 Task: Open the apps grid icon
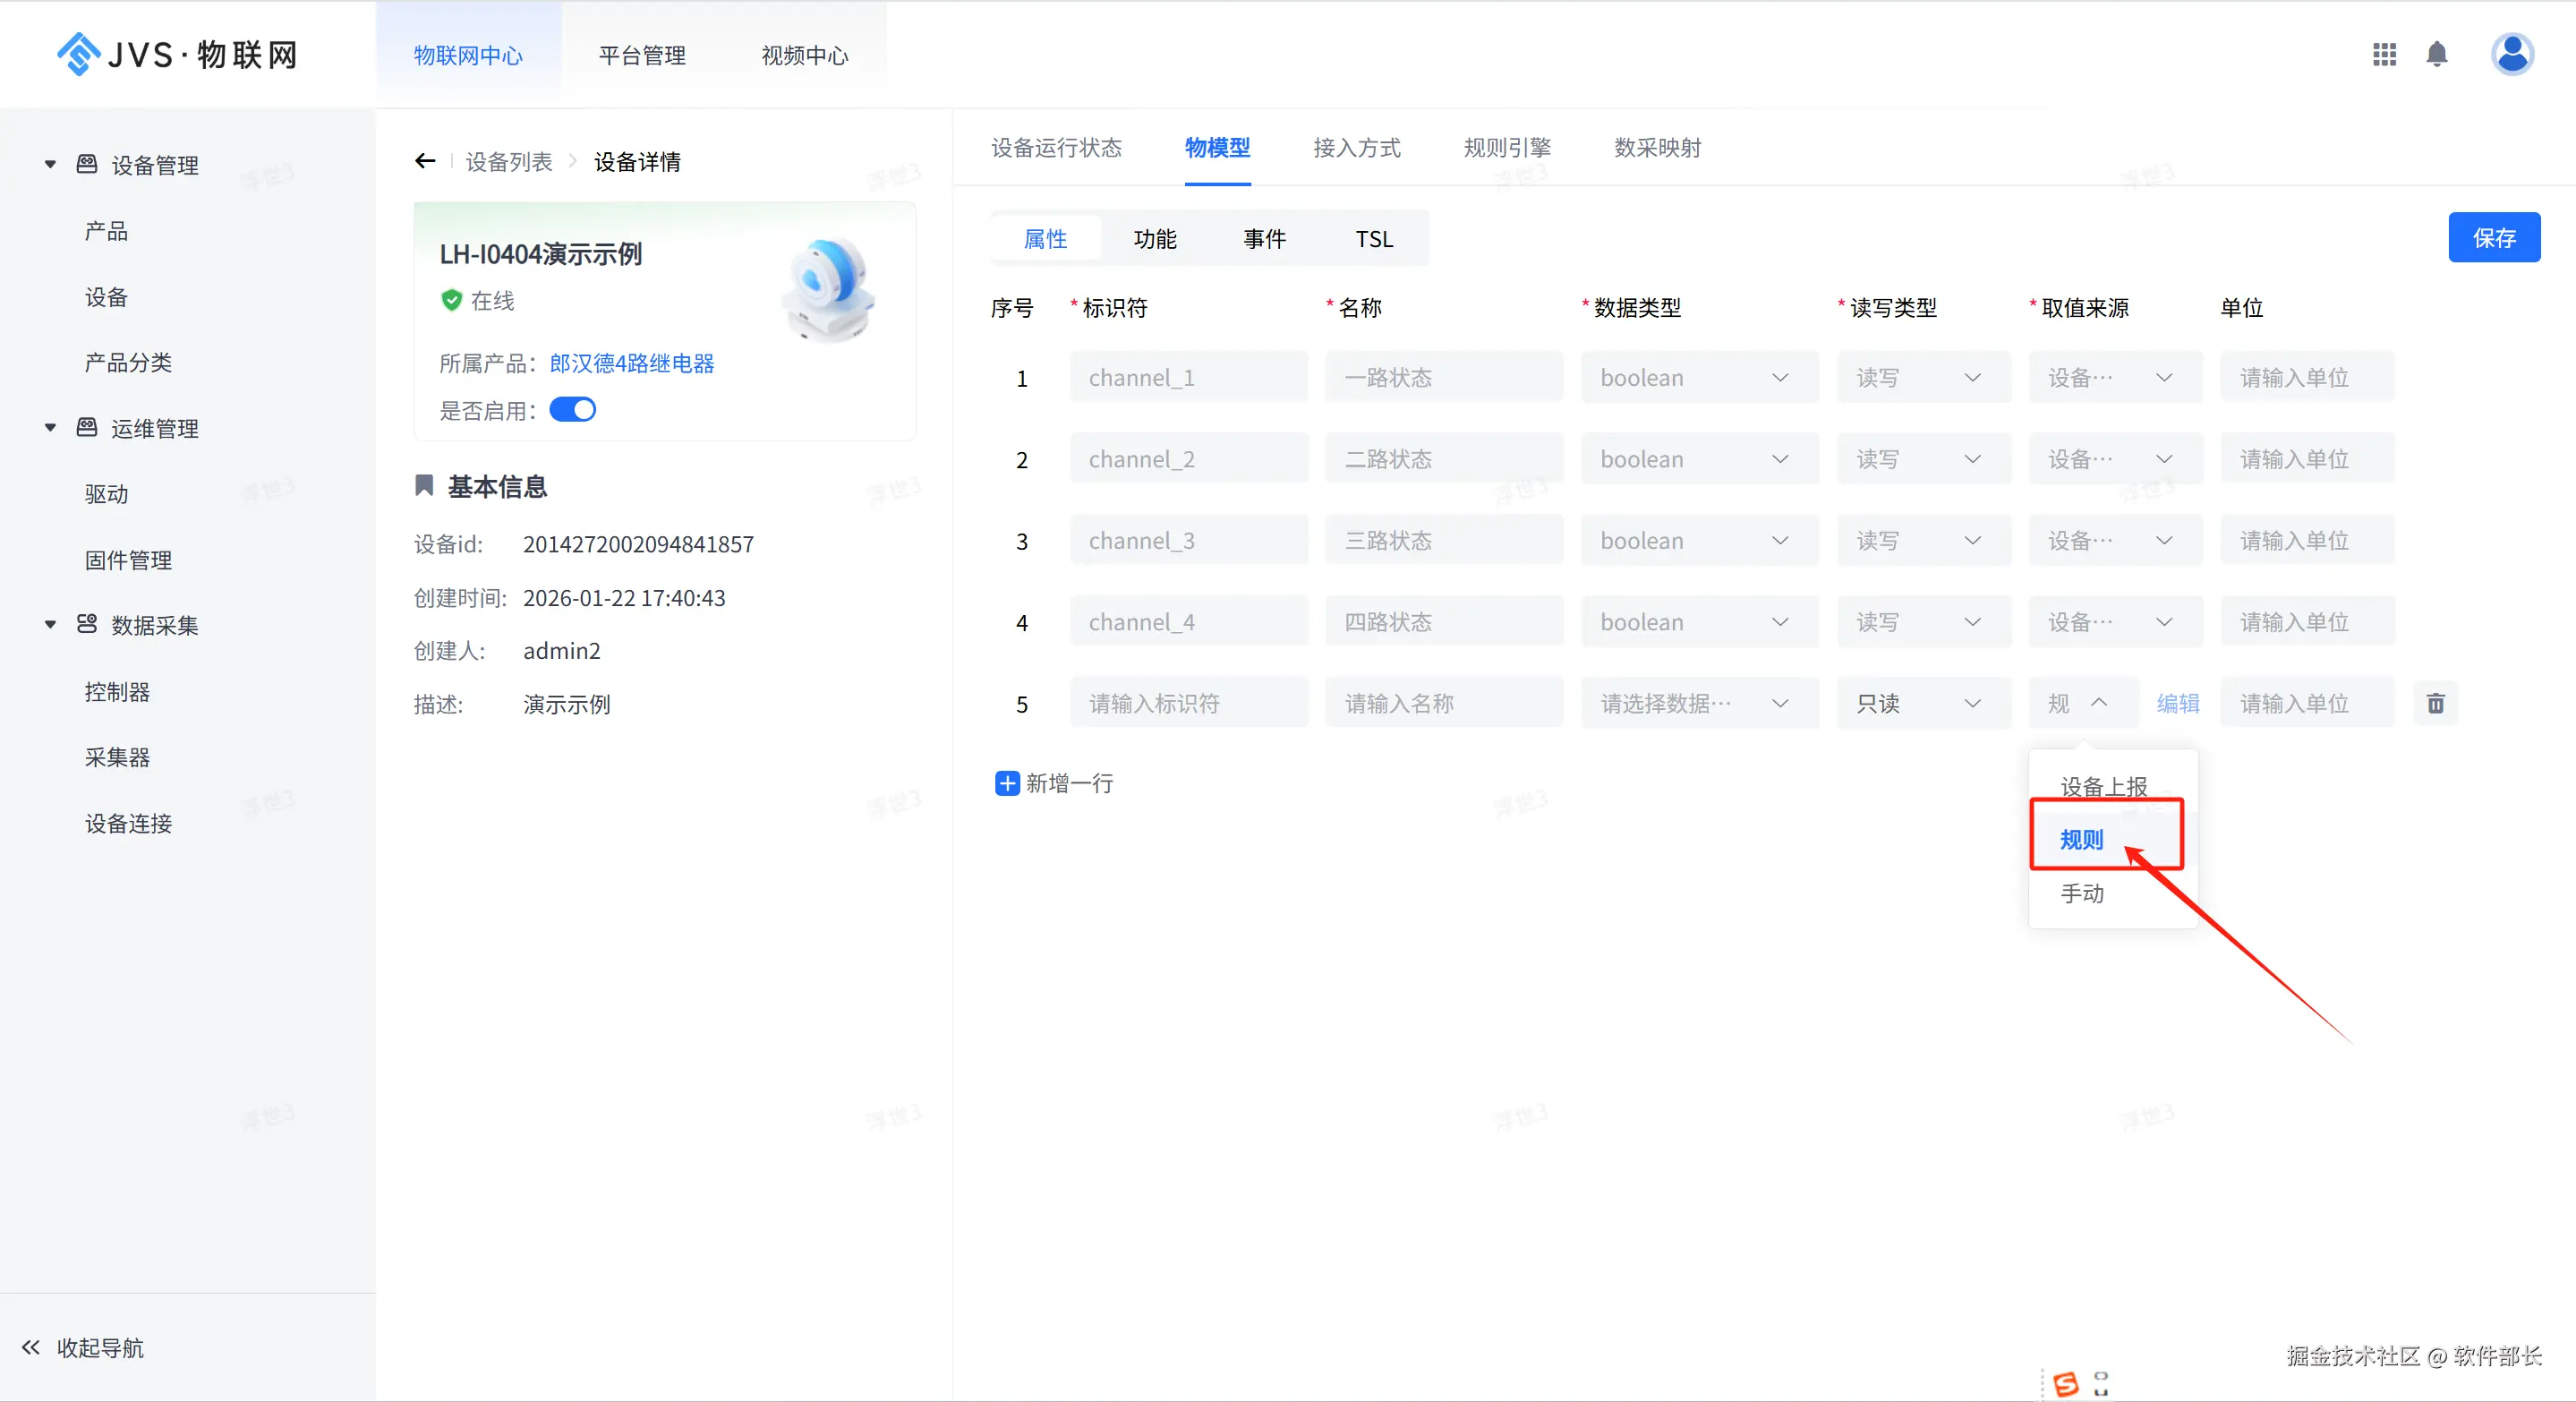(x=2384, y=55)
